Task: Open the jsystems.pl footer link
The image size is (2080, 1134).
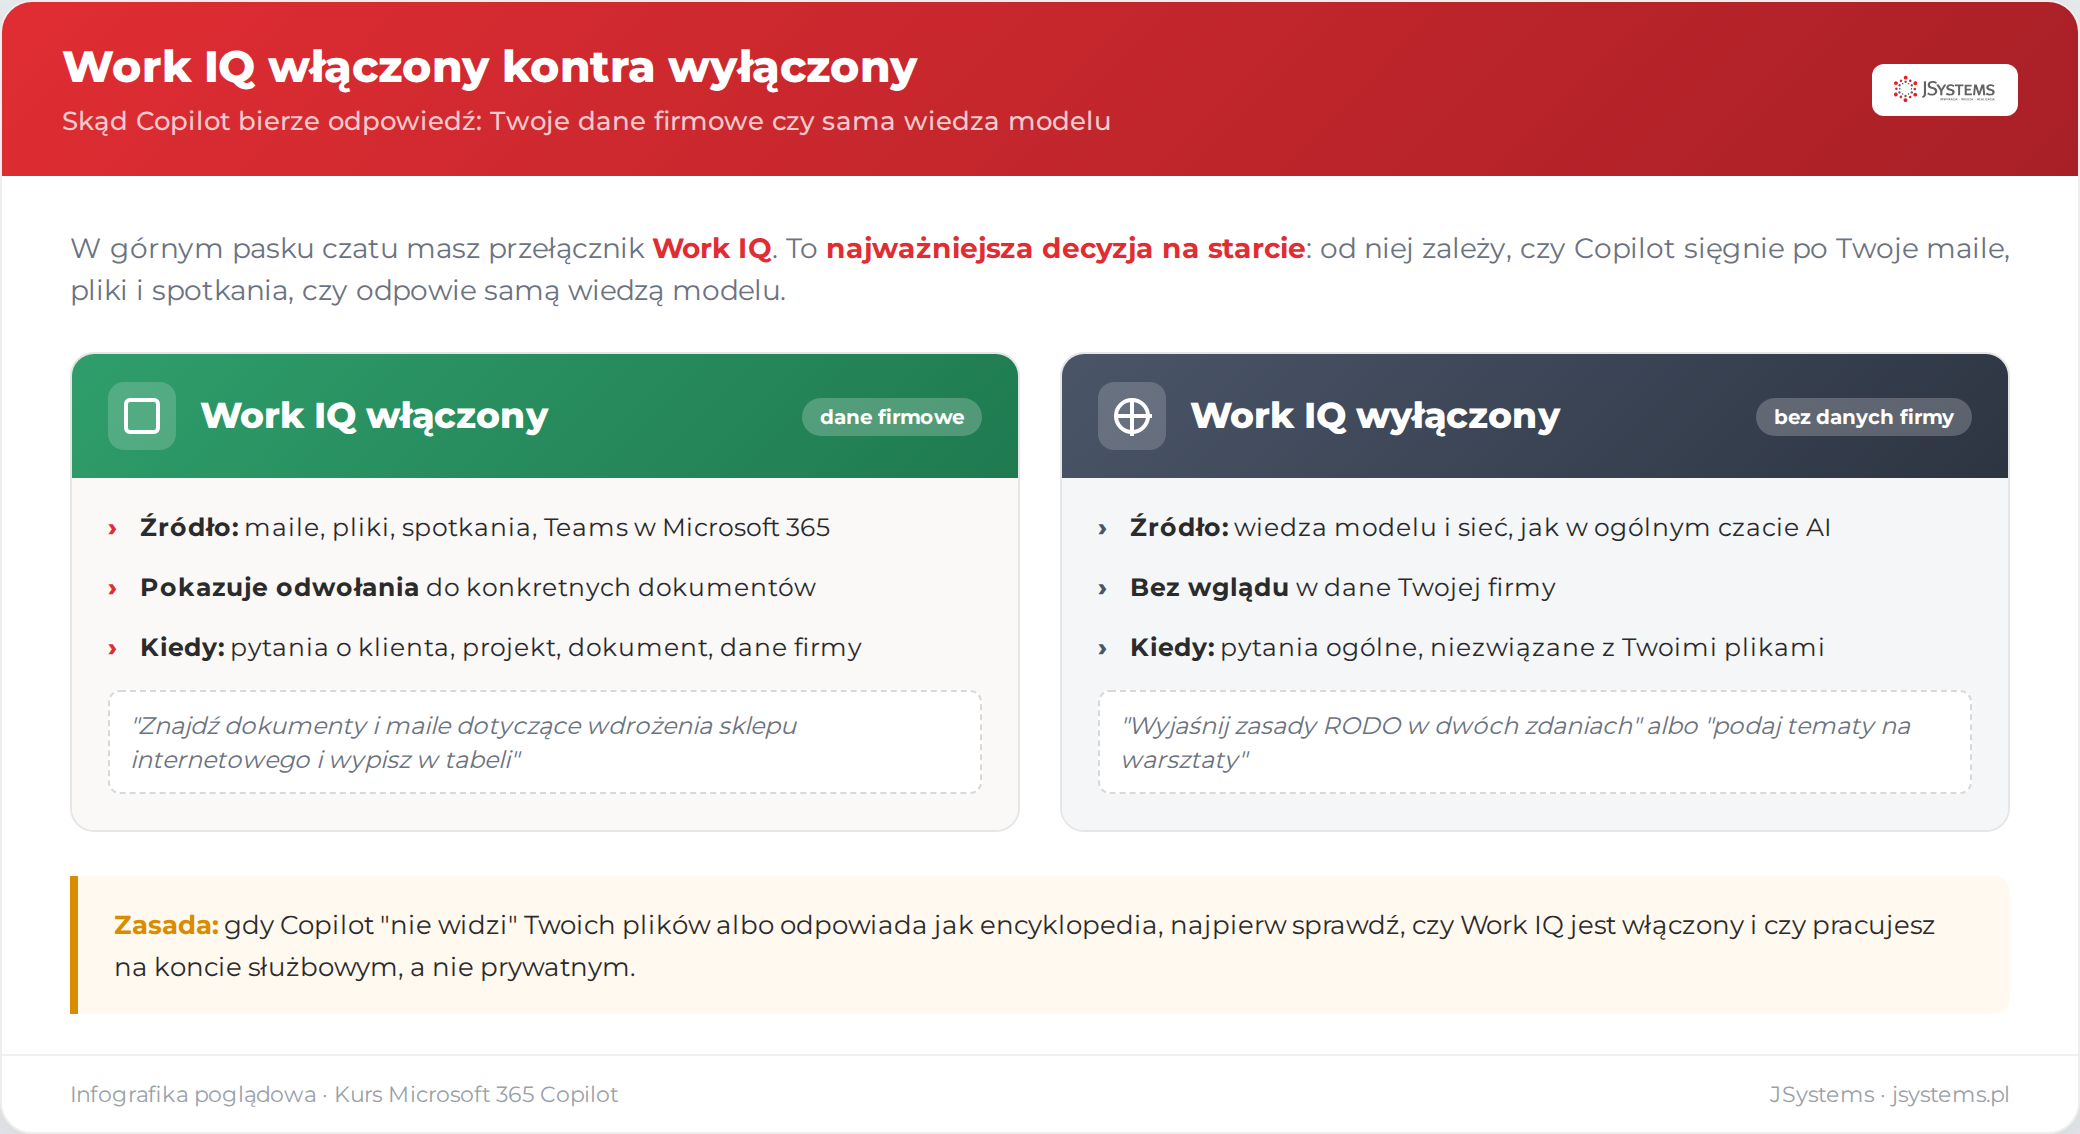Action: coord(1949,1094)
